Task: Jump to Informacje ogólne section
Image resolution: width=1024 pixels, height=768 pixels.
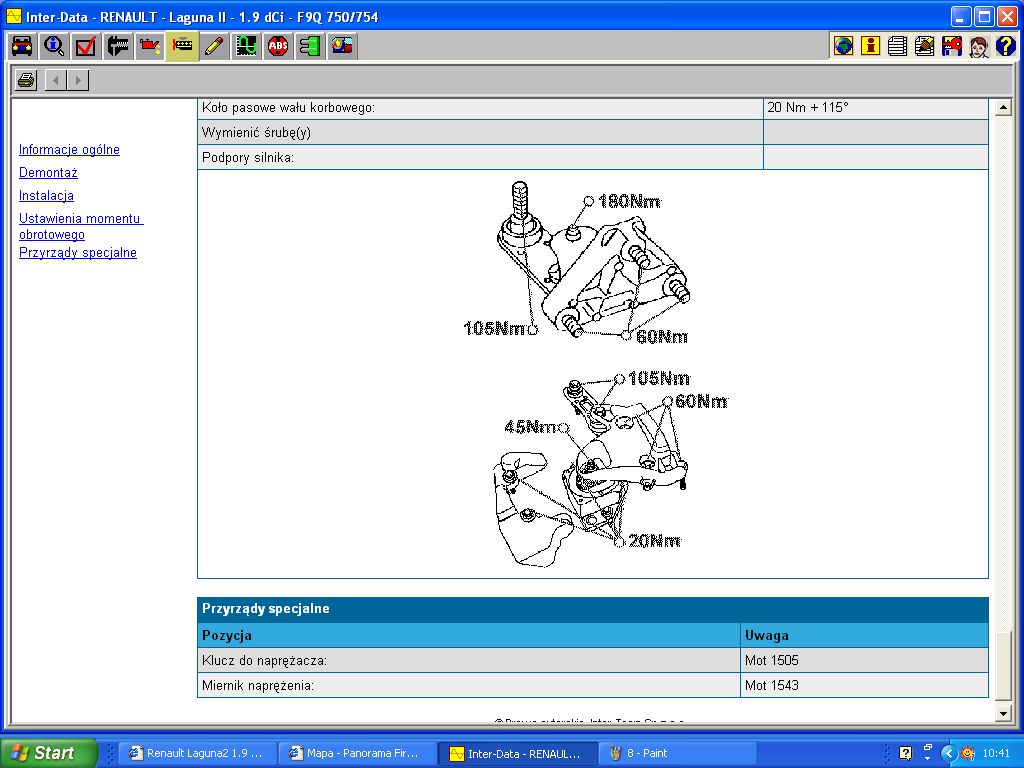Action: pyautogui.click(x=69, y=150)
